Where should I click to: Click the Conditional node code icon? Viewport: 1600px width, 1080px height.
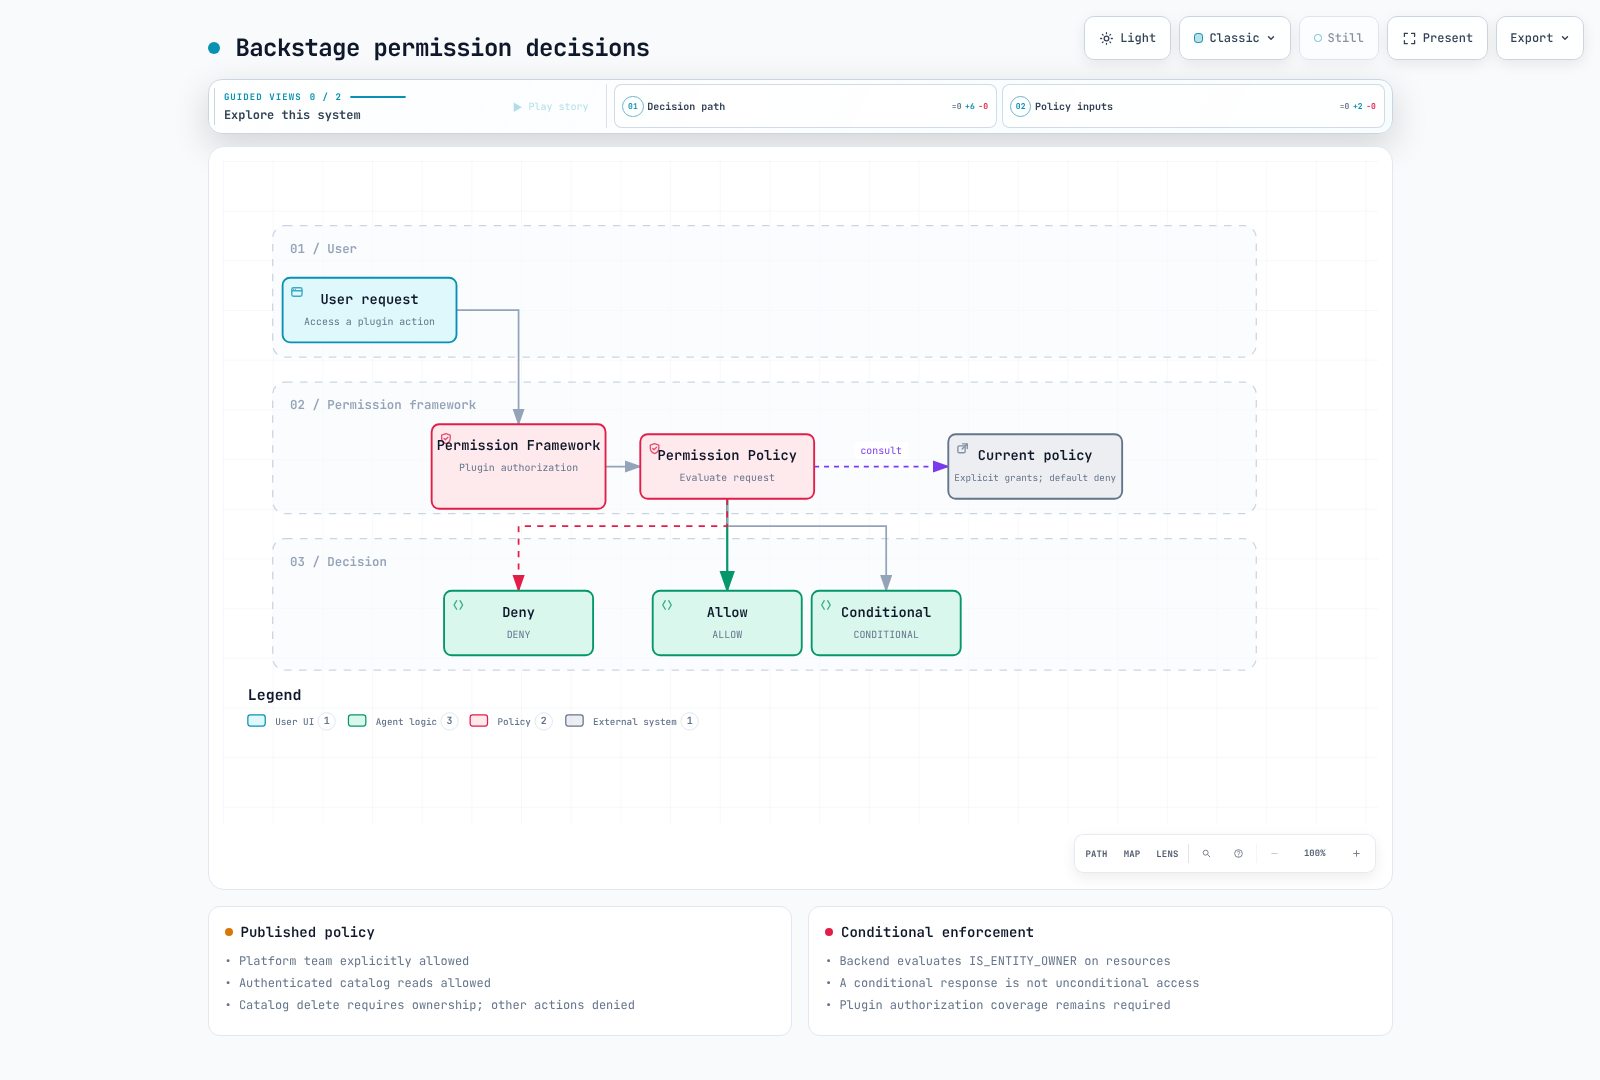(x=826, y=605)
